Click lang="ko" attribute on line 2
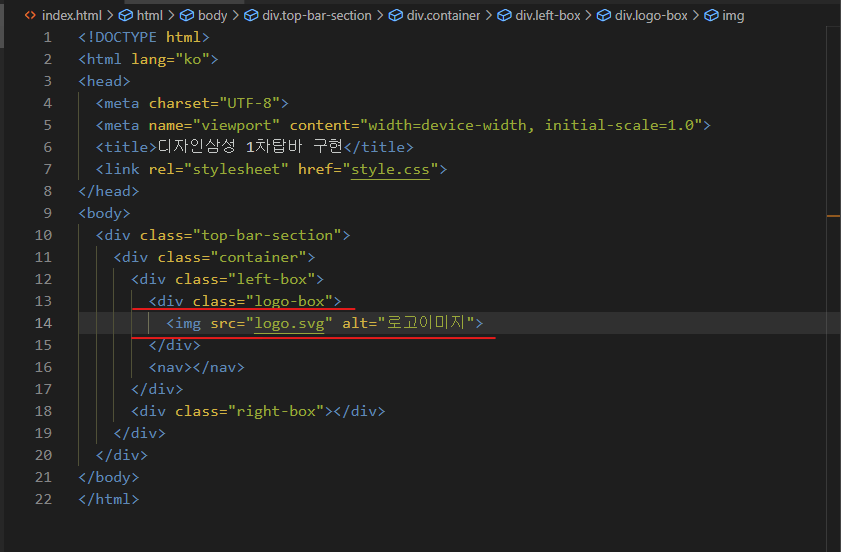 (x=171, y=60)
